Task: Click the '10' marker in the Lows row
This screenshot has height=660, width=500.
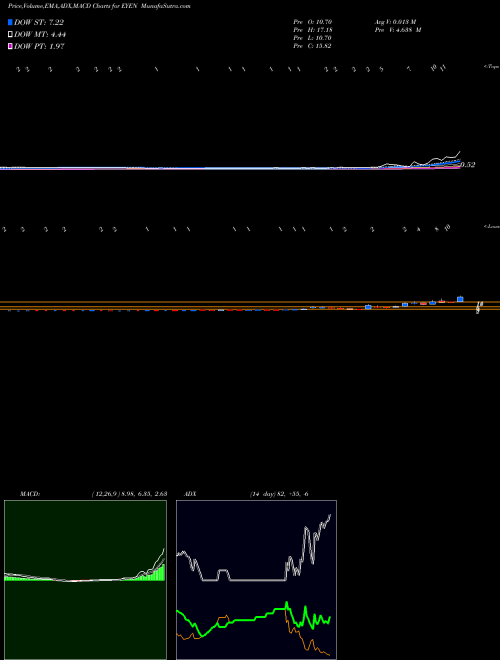Action: [447, 227]
